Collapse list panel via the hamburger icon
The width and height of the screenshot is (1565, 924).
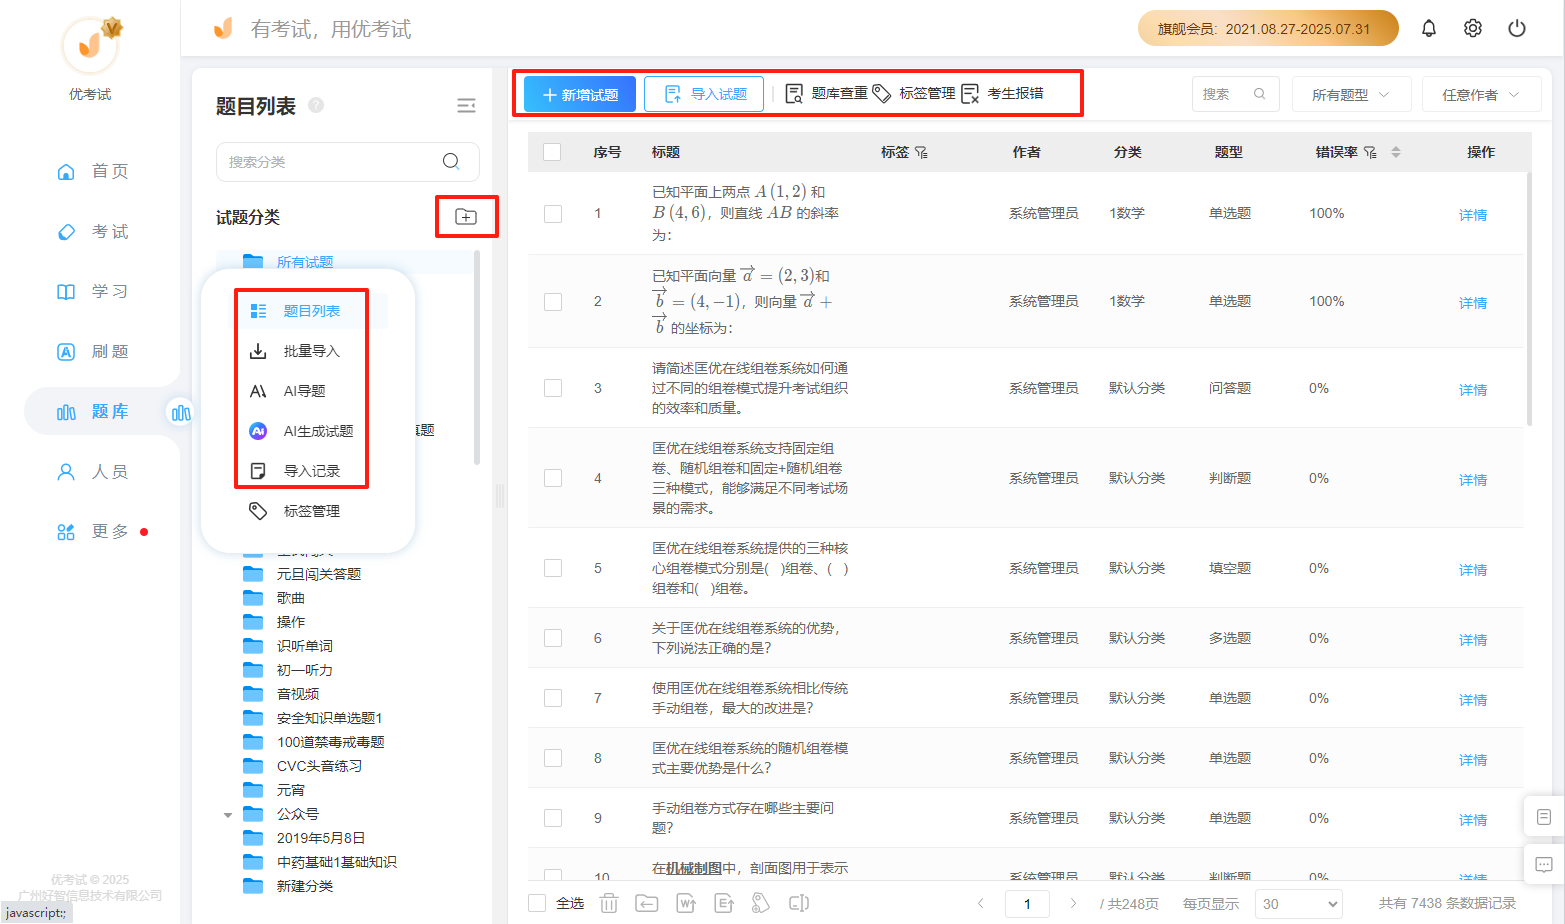[466, 106]
